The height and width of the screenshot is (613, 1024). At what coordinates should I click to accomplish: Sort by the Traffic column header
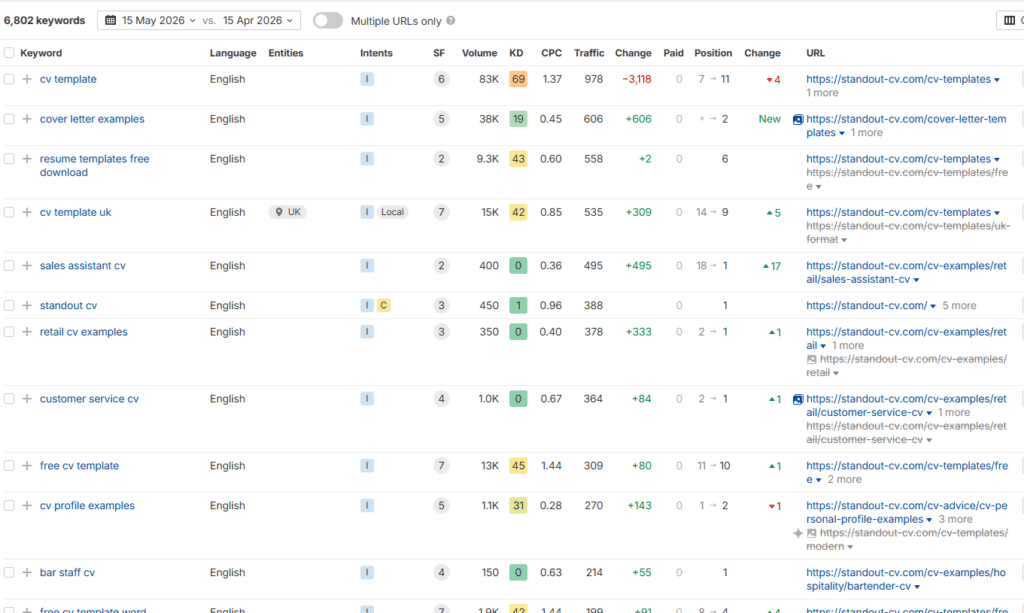click(x=589, y=53)
